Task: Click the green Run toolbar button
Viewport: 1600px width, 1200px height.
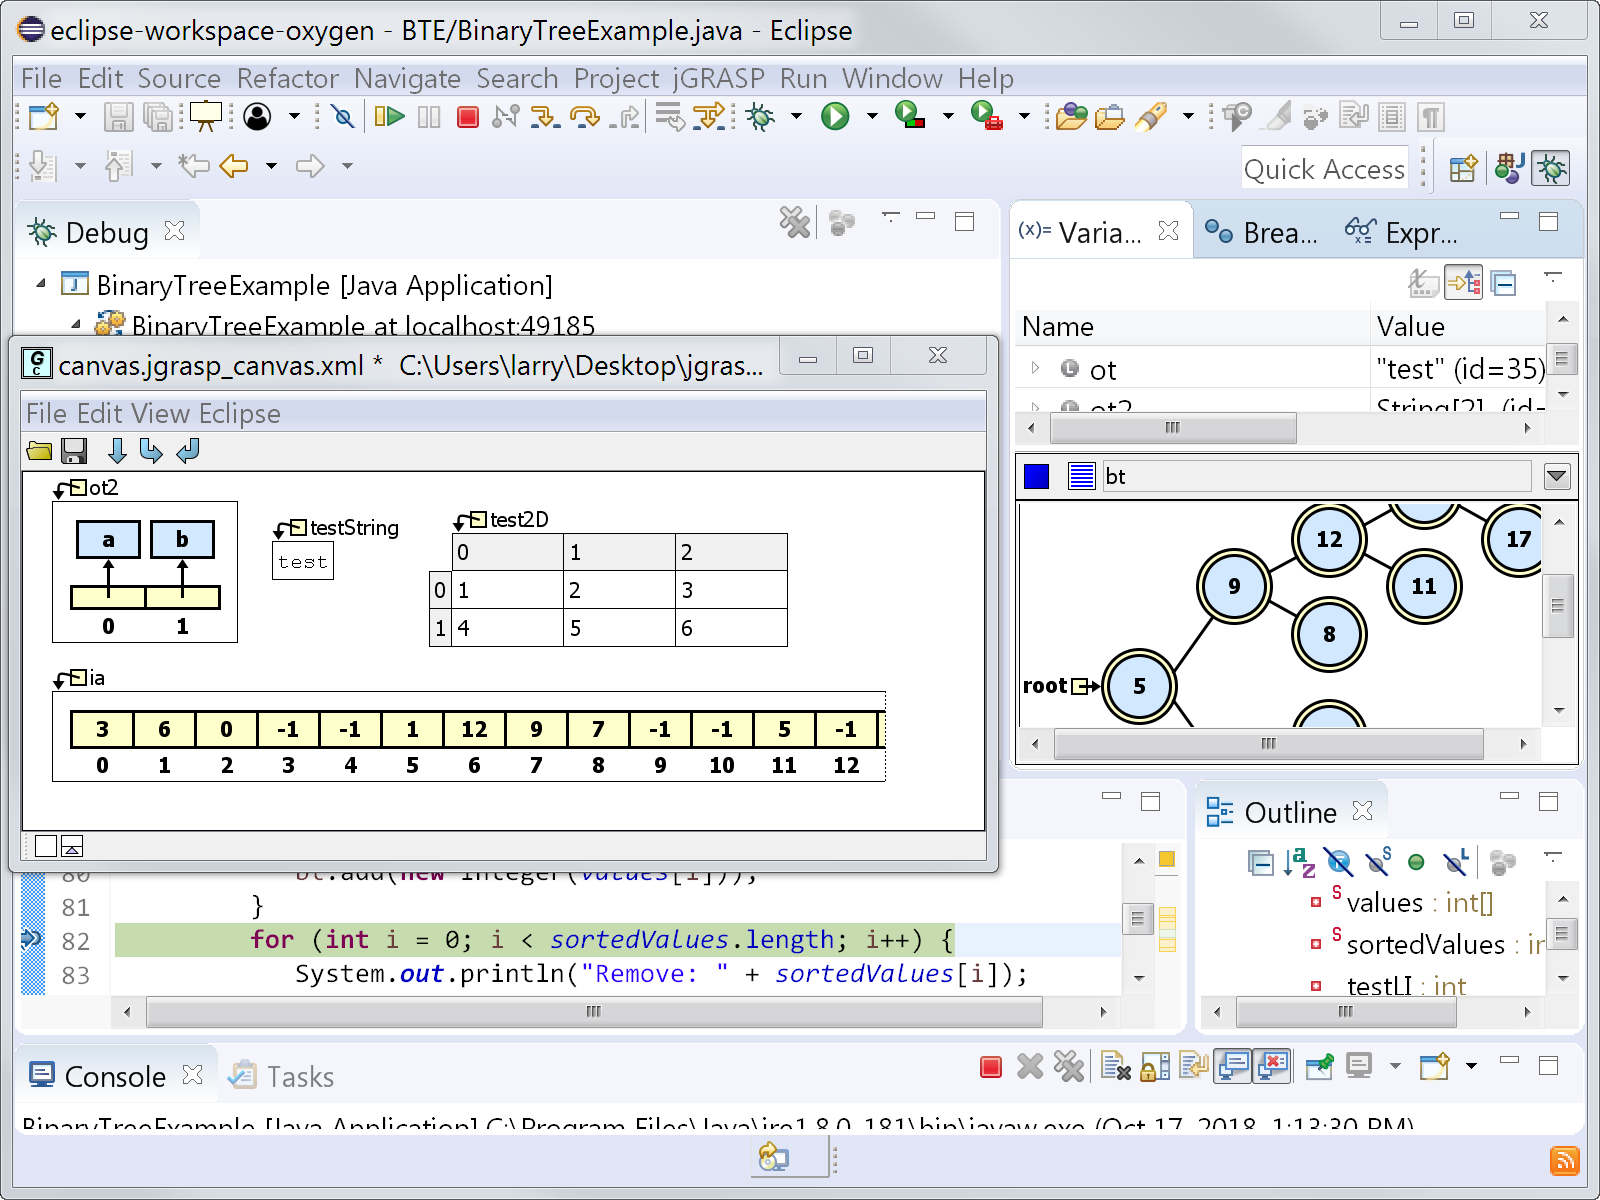Action: point(835,117)
